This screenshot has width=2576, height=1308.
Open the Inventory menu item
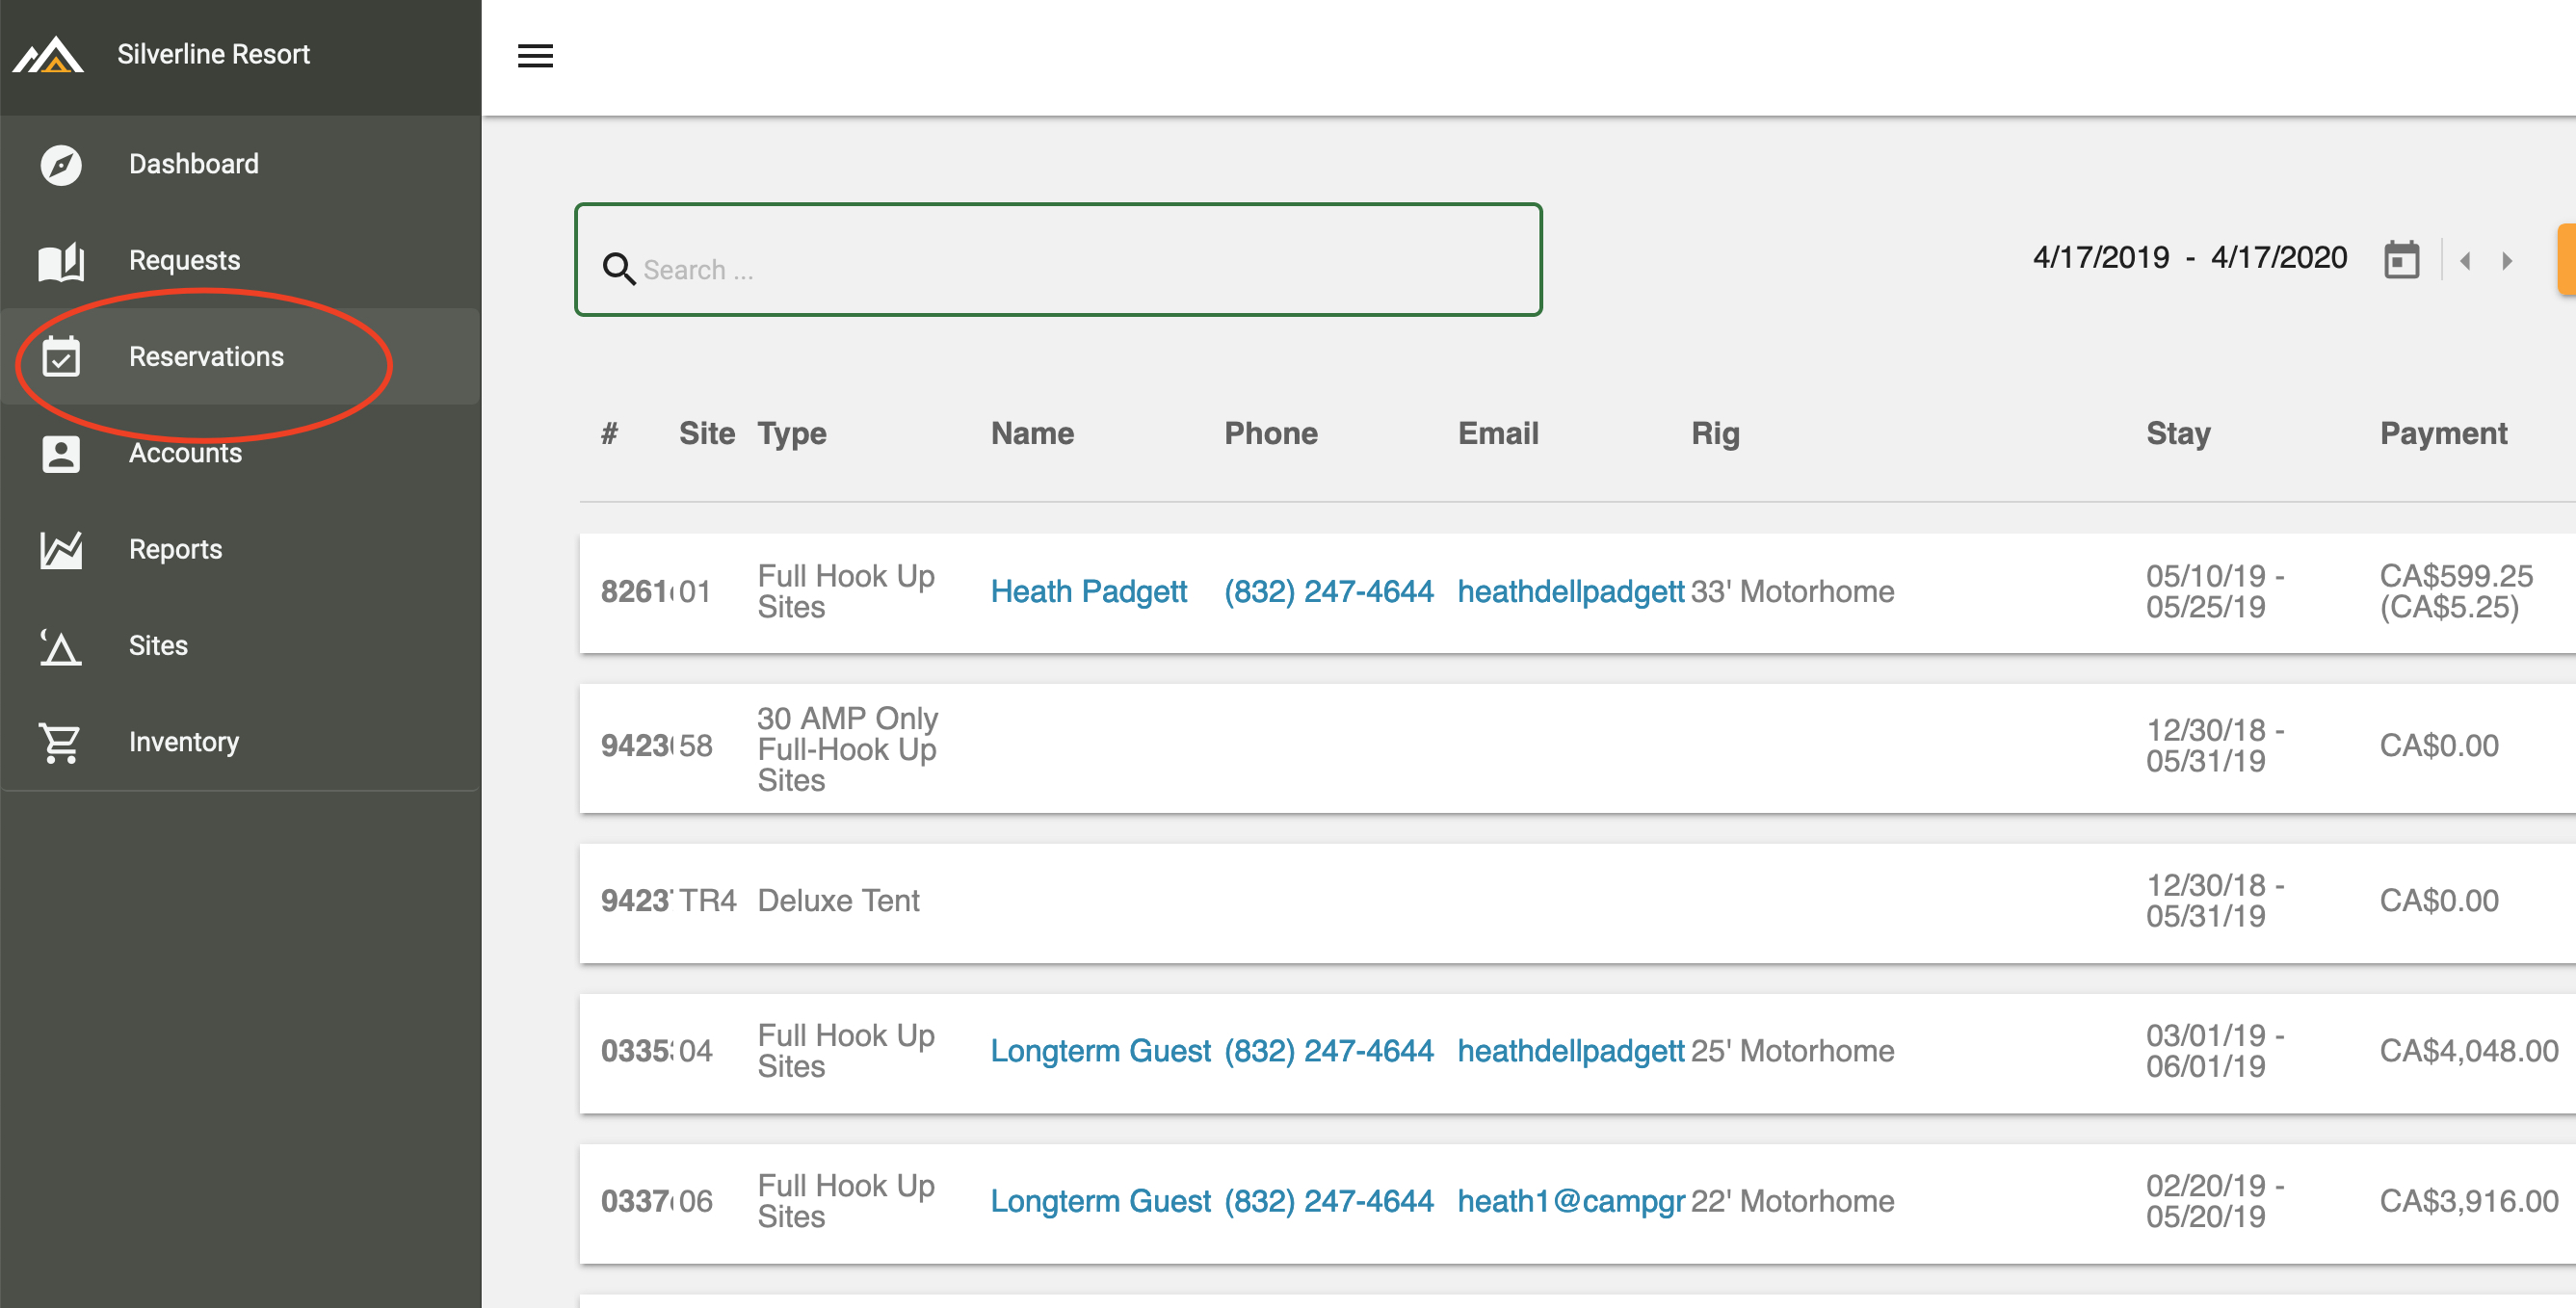[x=184, y=743]
